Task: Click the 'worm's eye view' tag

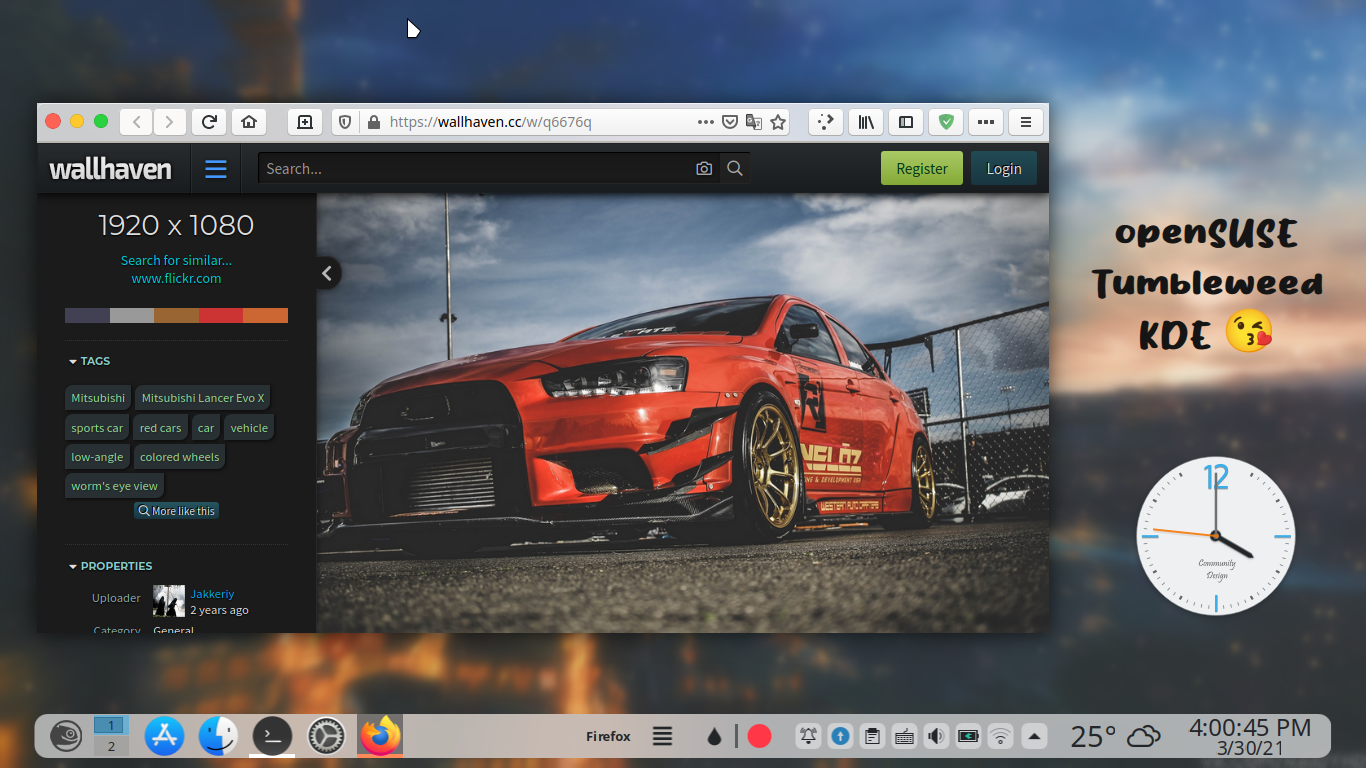Action: click(x=114, y=486)
